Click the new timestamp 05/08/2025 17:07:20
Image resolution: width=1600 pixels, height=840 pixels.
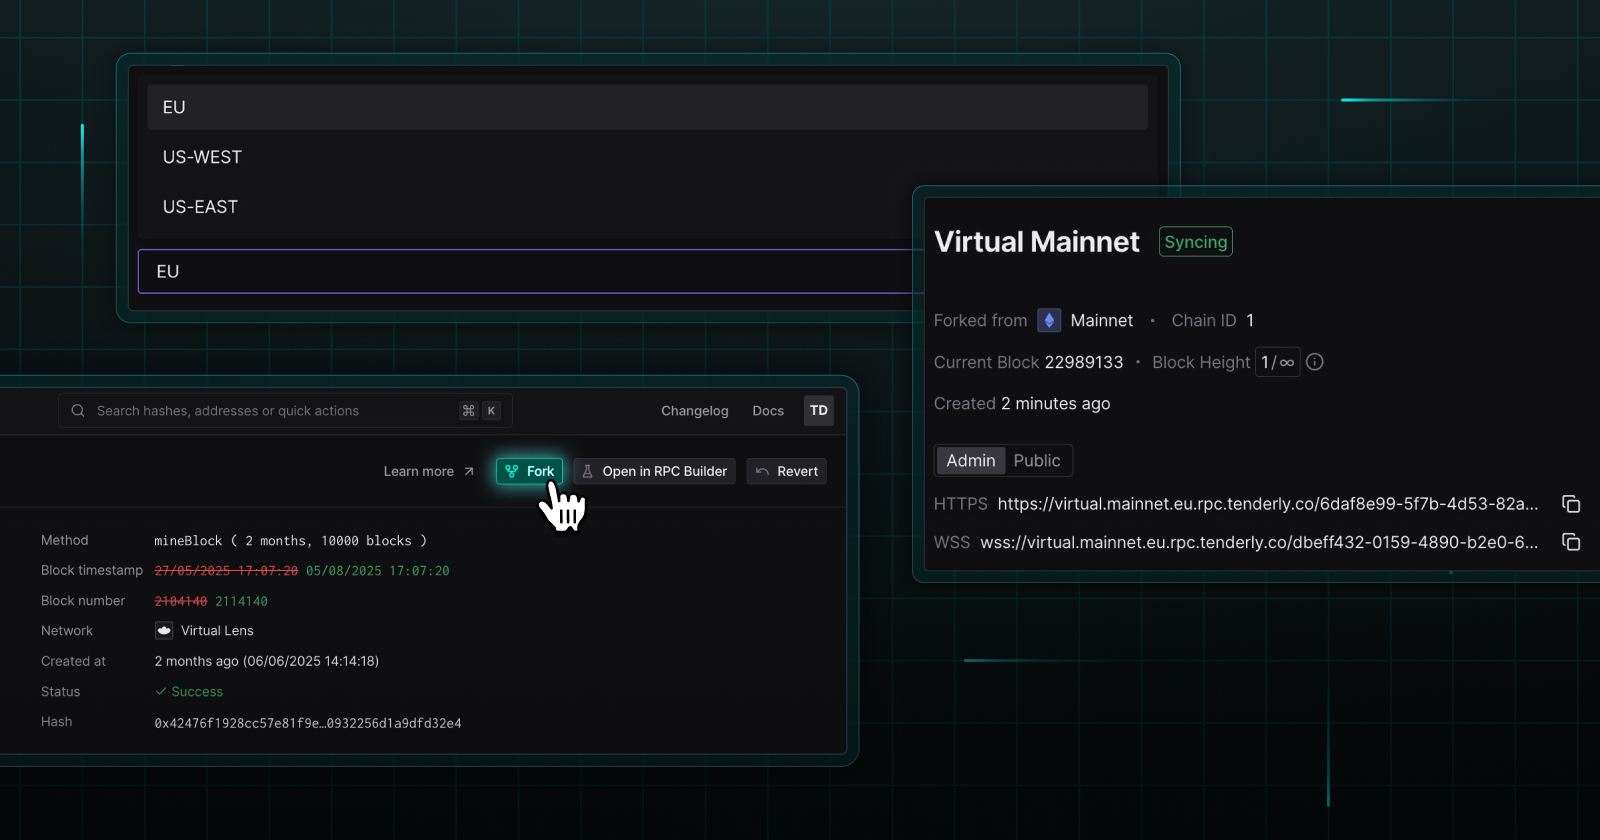[378, 571]
